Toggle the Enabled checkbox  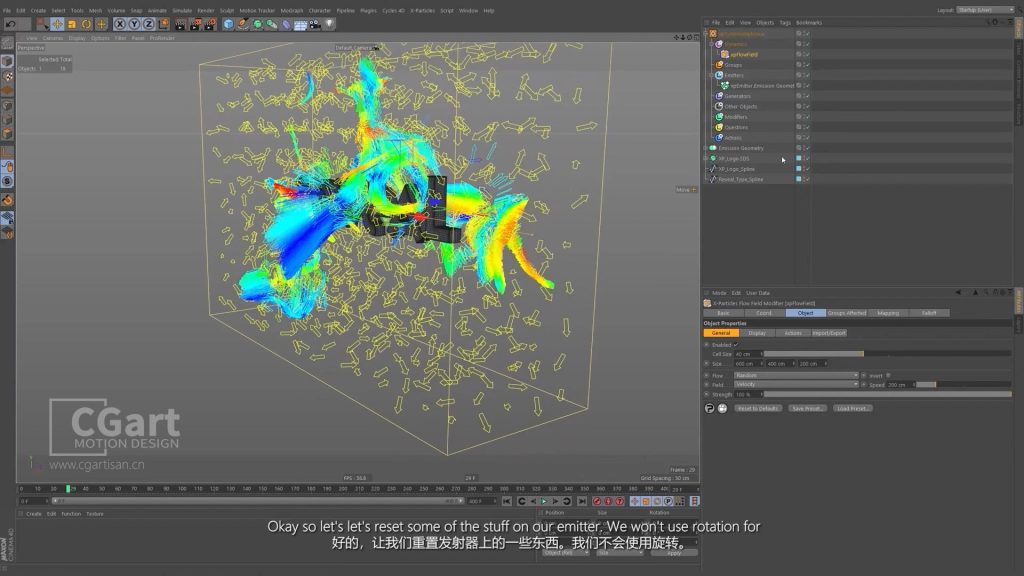(735, 345)
